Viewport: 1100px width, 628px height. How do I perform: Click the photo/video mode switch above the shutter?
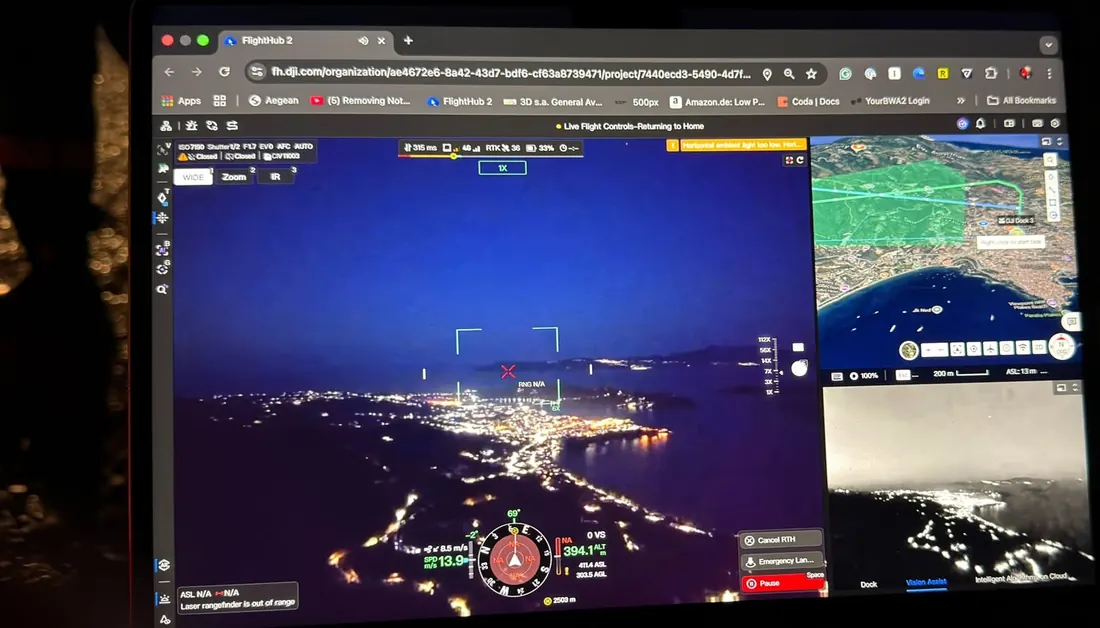click(798, 347)
